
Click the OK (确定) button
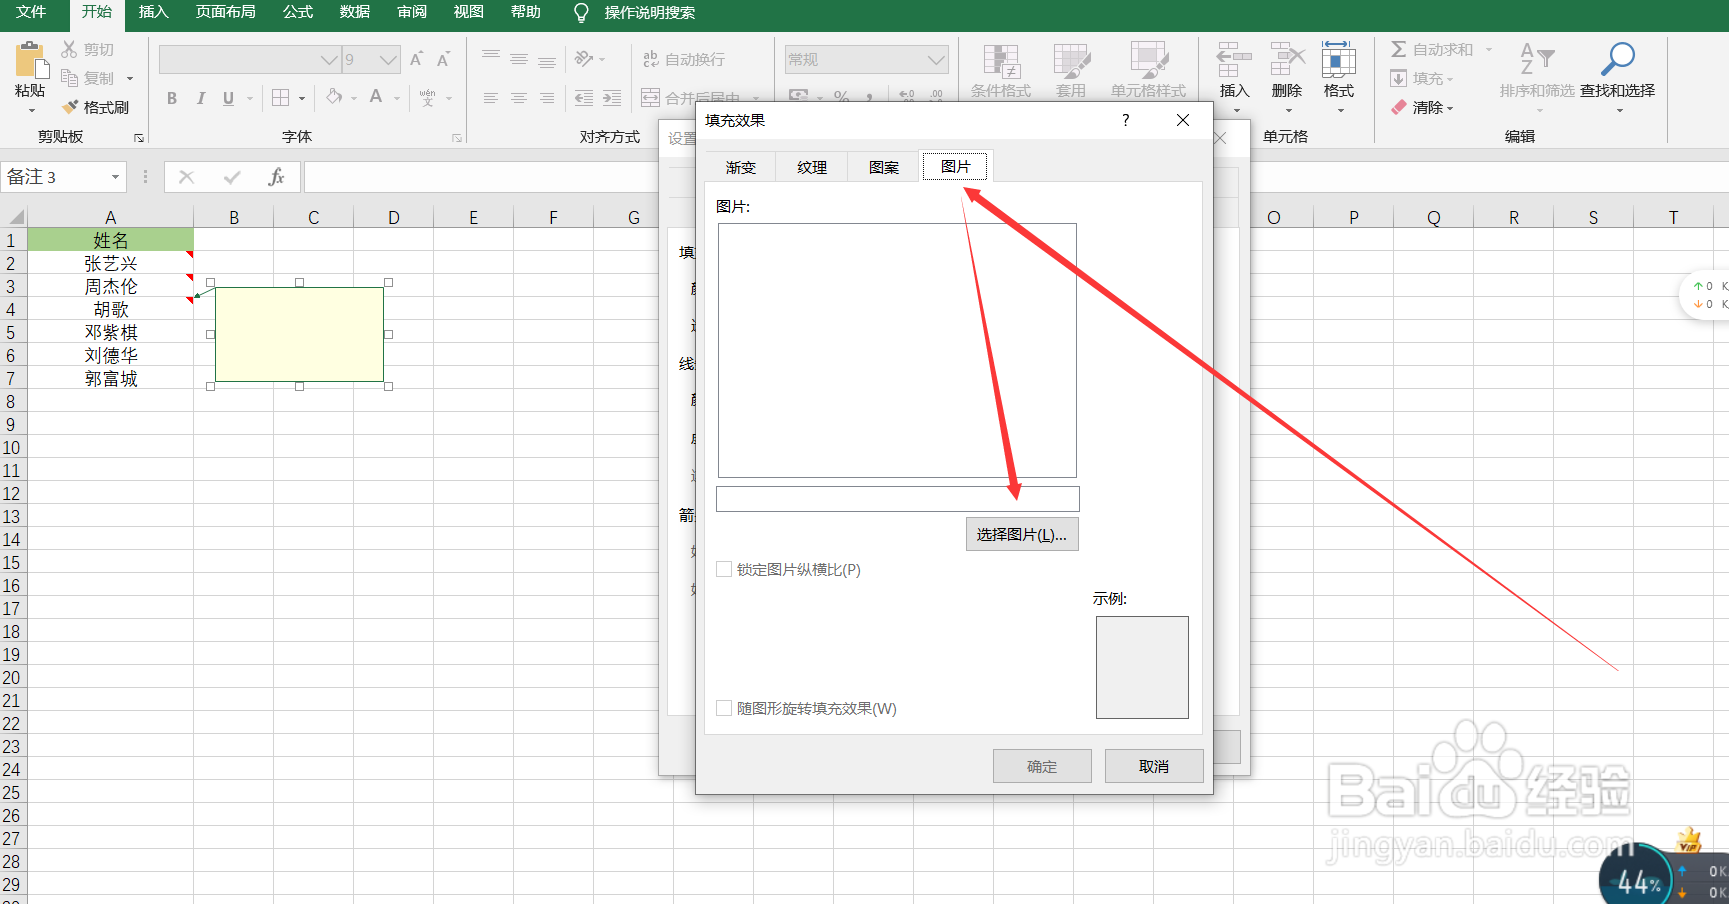[x=1042, y=766]
